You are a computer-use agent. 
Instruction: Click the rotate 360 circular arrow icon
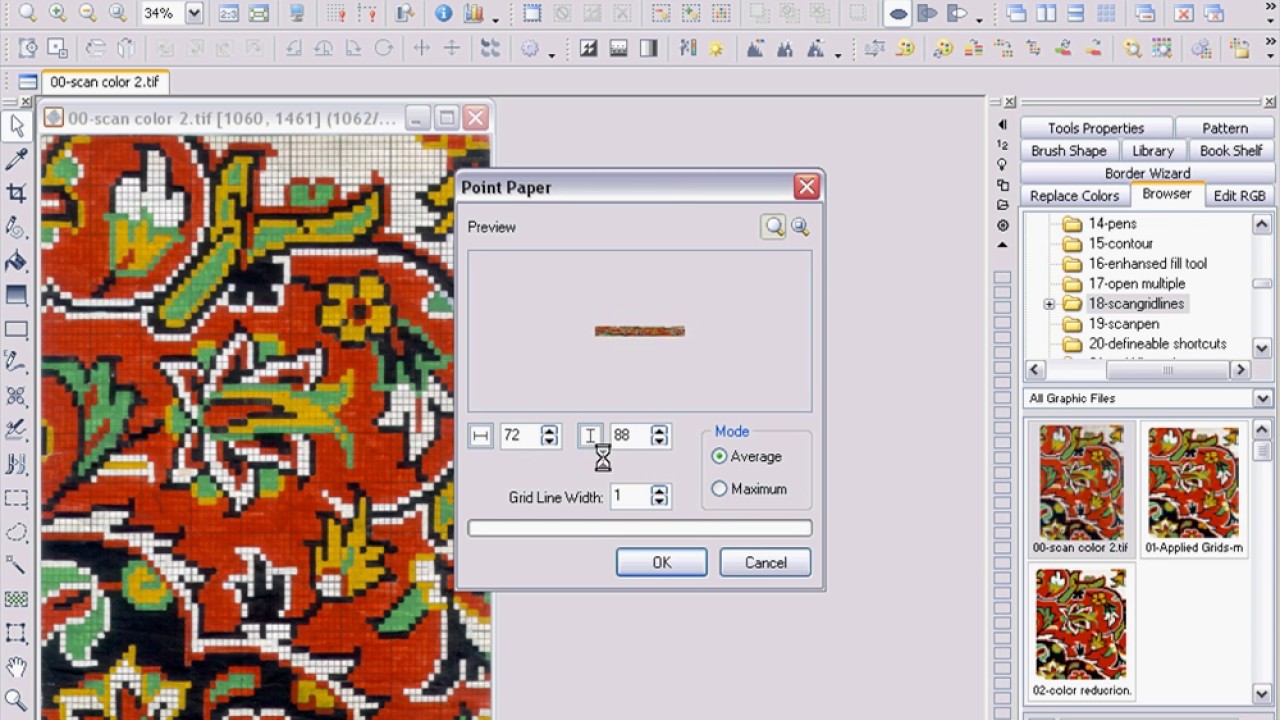point(383,48)
